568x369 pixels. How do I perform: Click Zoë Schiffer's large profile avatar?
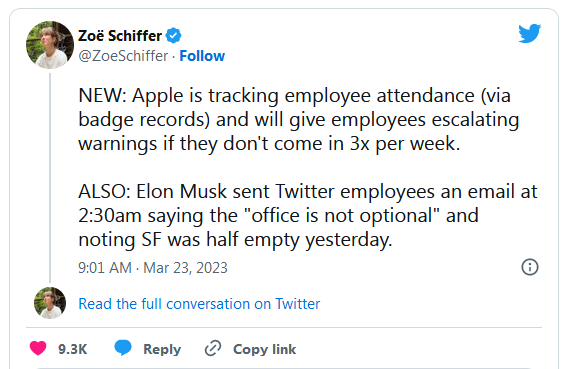point(50,45)
